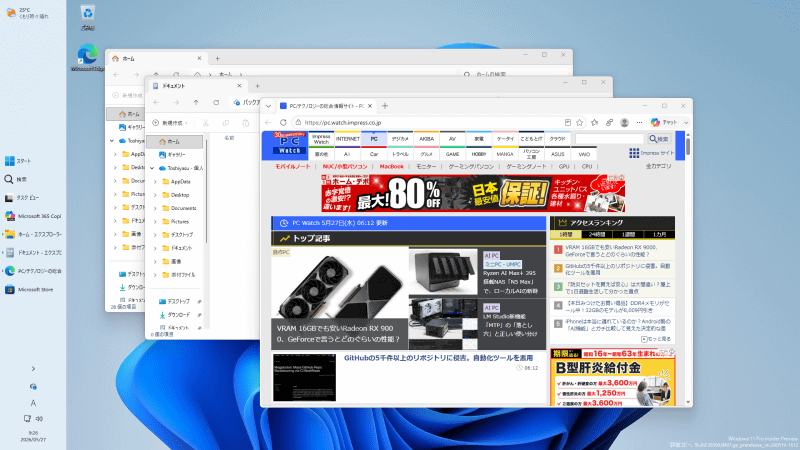Viewport: 800px width, 450px height.
Task: Select the Microsoft Edge desktop shortcut
Action: point(88,58)
